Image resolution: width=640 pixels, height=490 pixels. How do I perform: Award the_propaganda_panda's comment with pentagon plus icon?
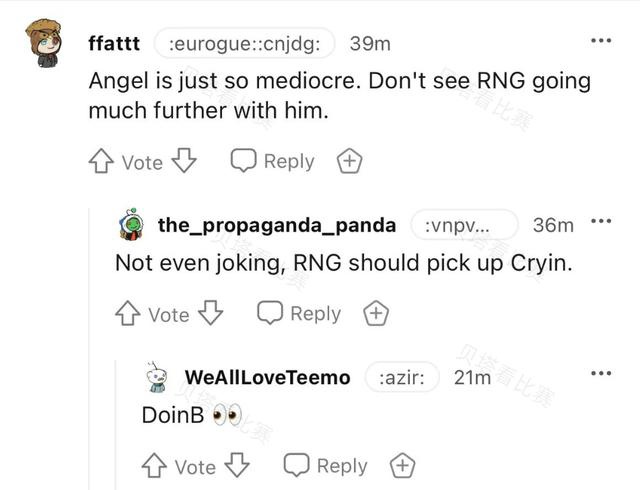(376, 313)
